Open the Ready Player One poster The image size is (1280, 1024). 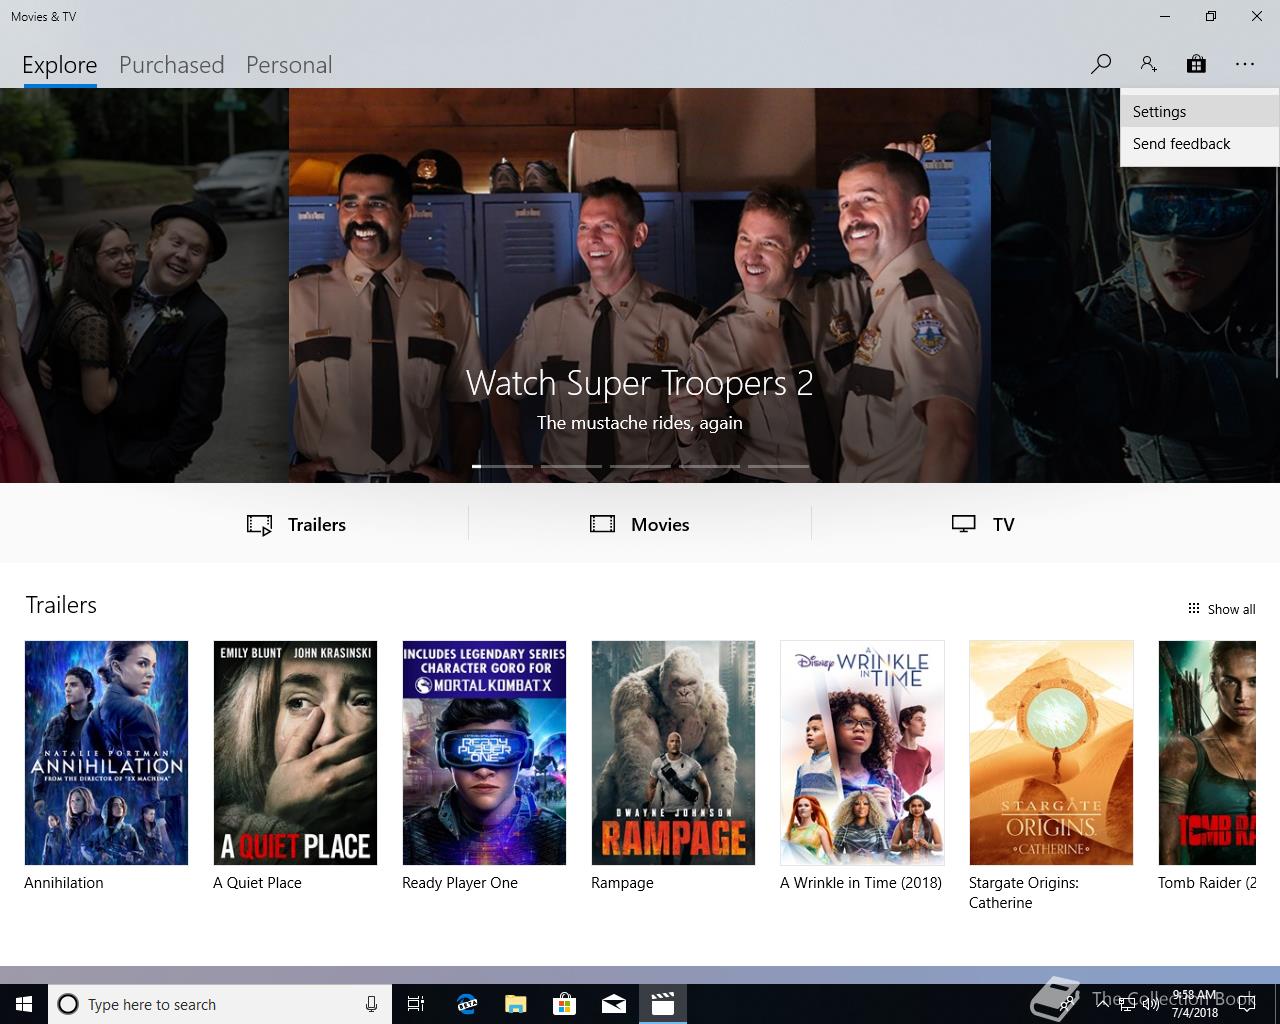[x=484, y=753]
